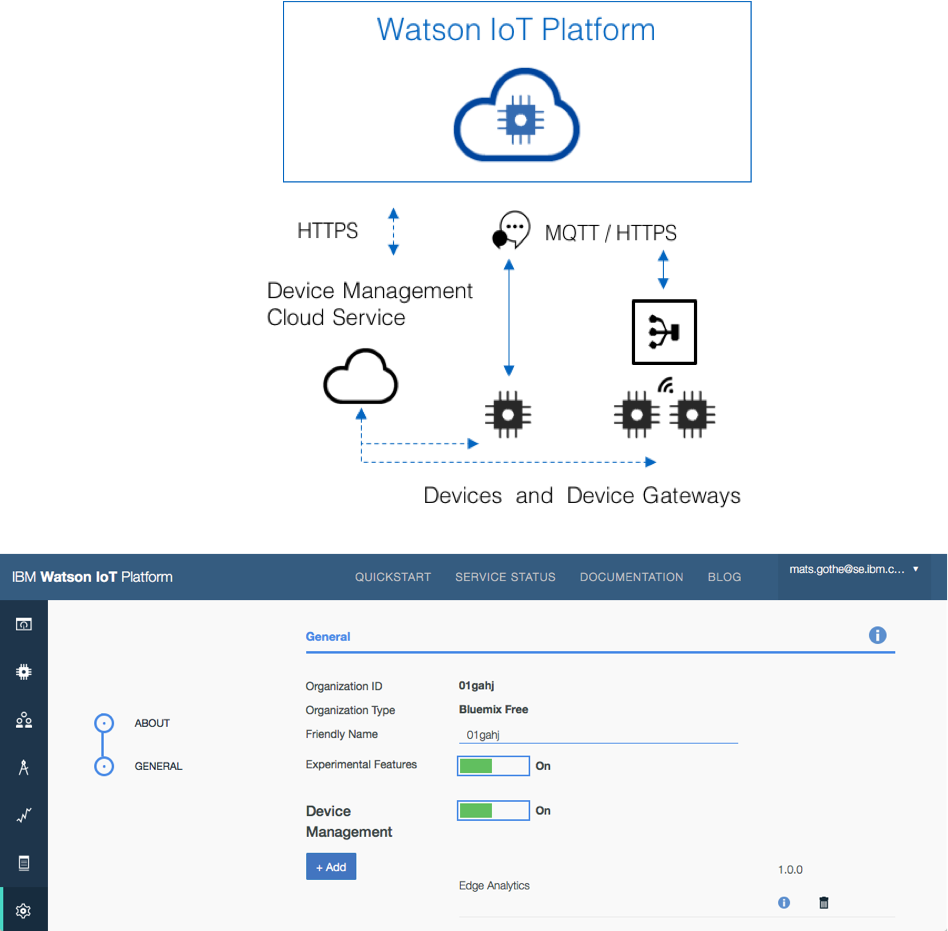Click the GENERAL circle marker
Screen dimensions: 948x931
[x=104, y=767]
